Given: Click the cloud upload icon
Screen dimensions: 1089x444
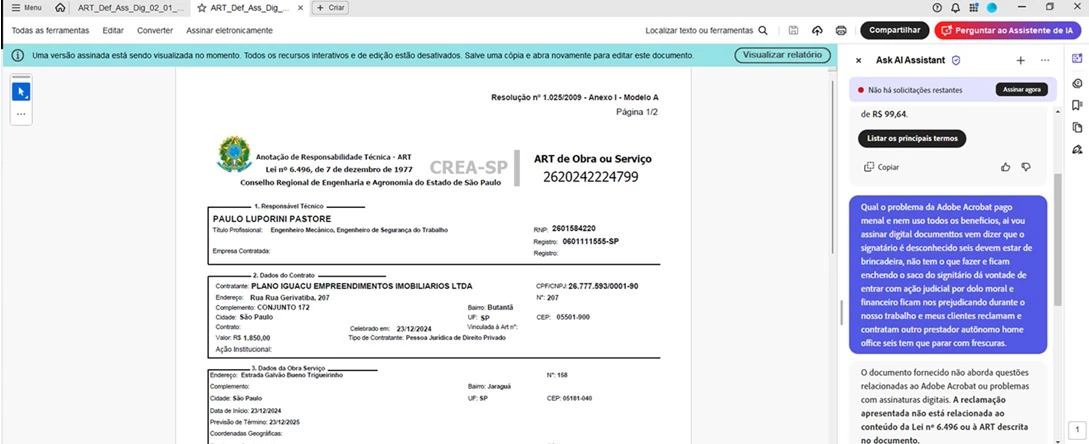Looking at the screenshot, I should (x=817, y=31).
